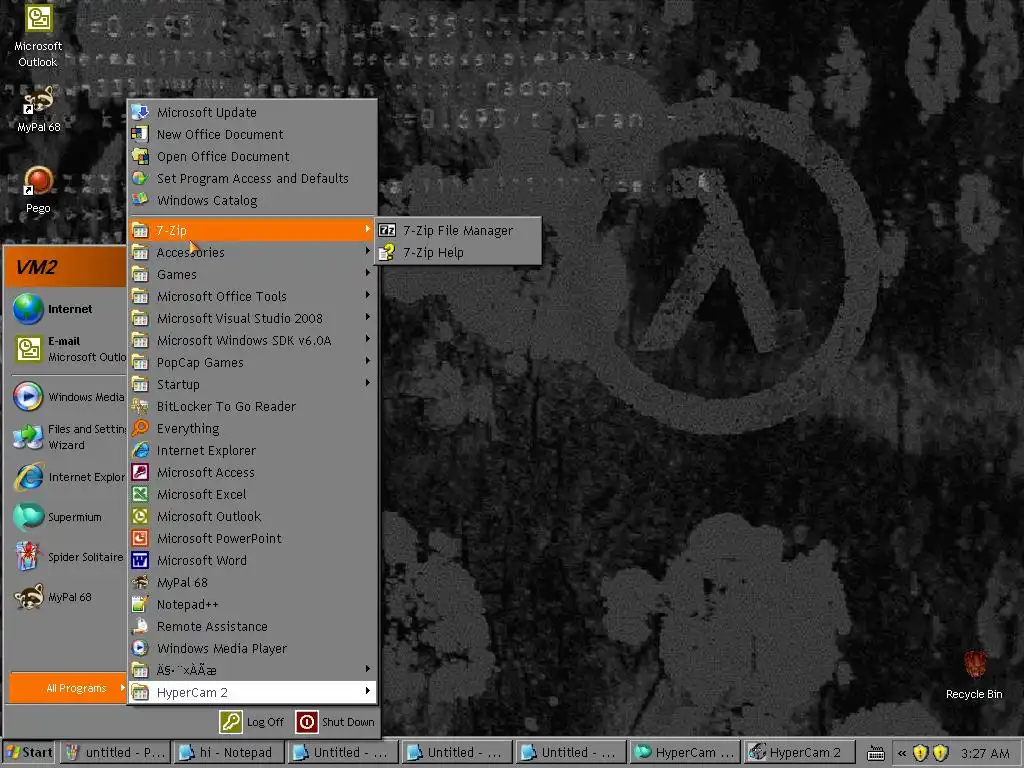Viewport: 1024px width, 768px height.
Task: Click BitLocker To Go Reader icon
Action: (140, 406)
